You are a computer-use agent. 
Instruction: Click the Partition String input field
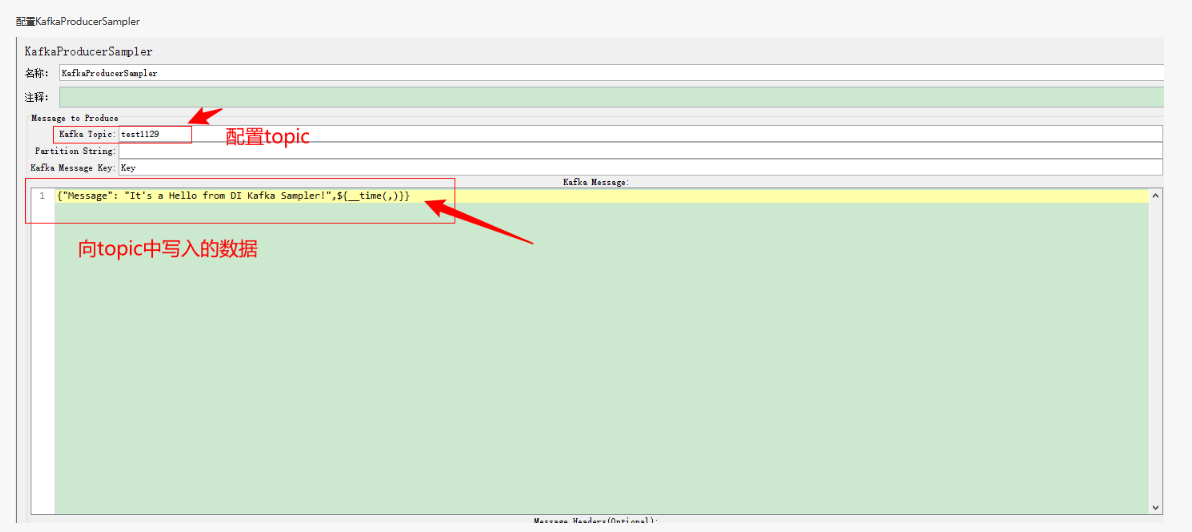(641, 150)
